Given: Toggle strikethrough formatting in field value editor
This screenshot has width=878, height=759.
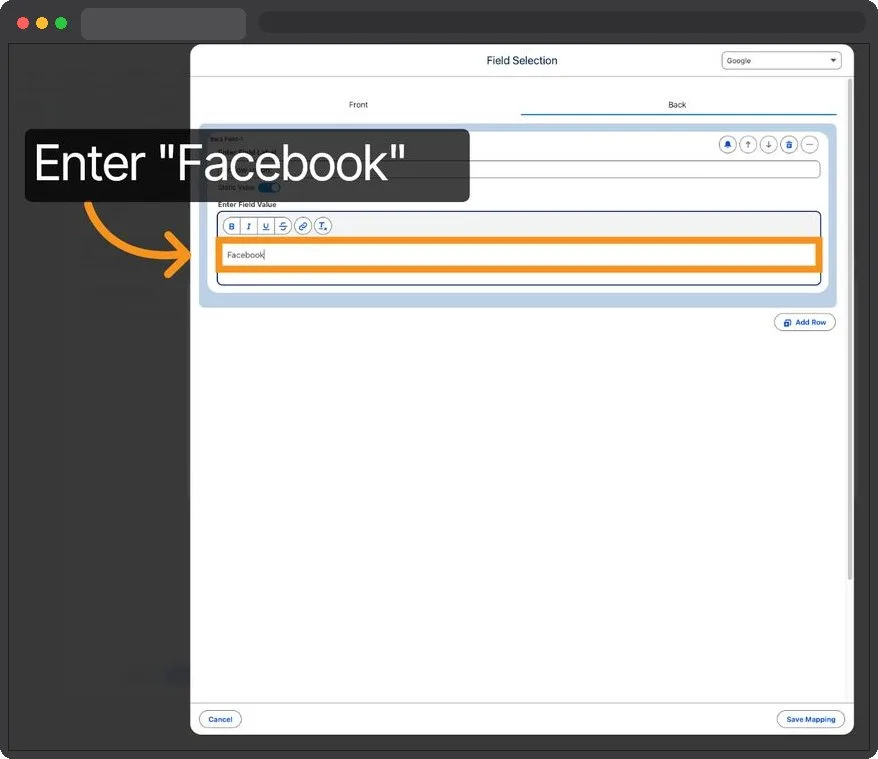Looking at the screenshot, I should [x=283, y=226].
